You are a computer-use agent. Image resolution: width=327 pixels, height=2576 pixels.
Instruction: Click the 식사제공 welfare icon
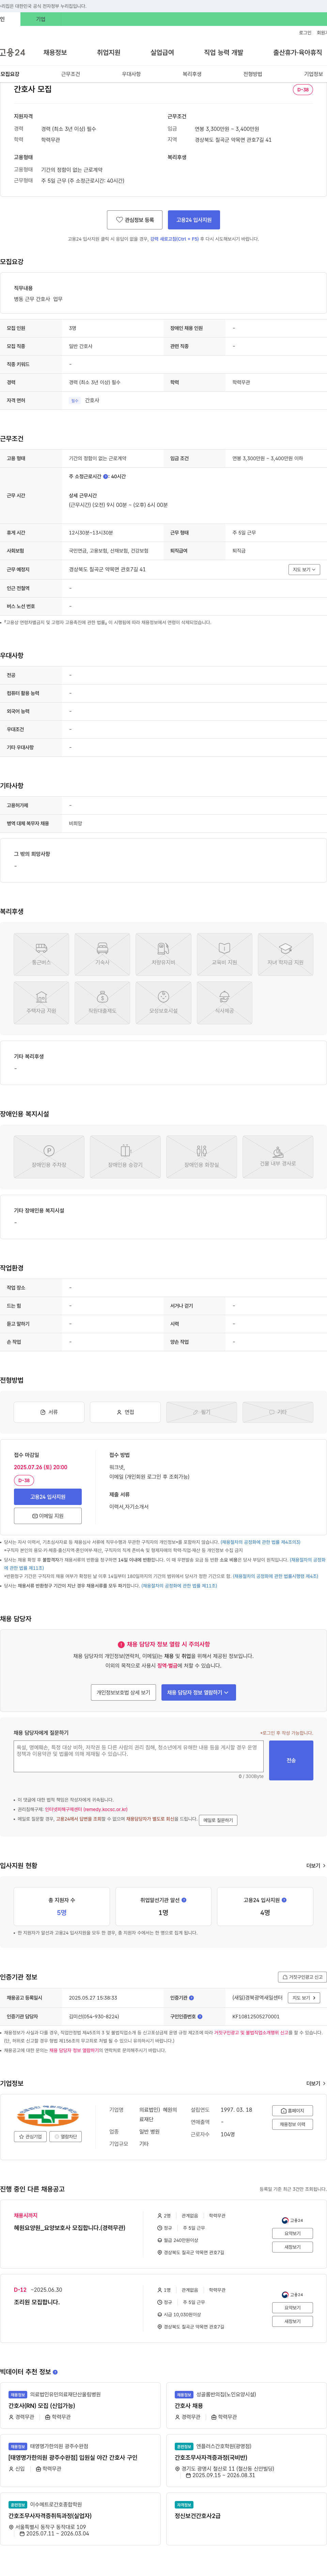pyautogui.click(x=224, y=1003)
